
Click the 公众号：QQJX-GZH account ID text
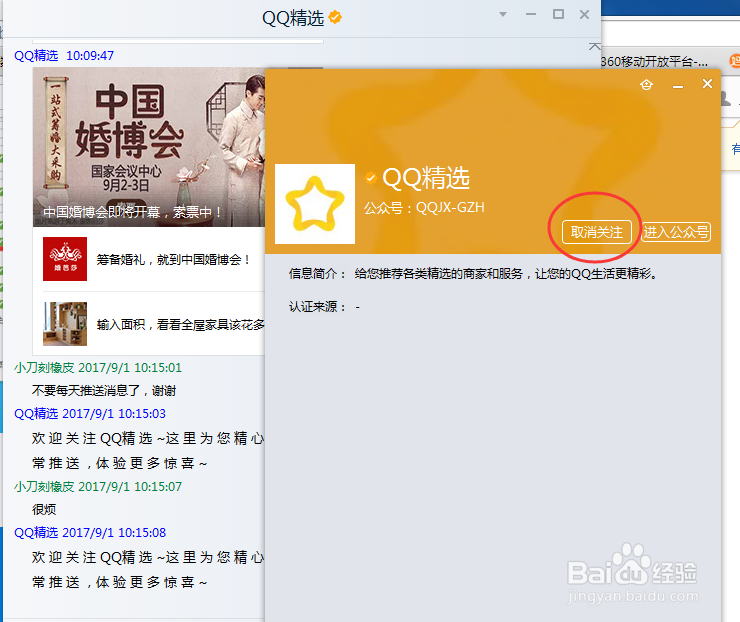[x=424, y=208]
